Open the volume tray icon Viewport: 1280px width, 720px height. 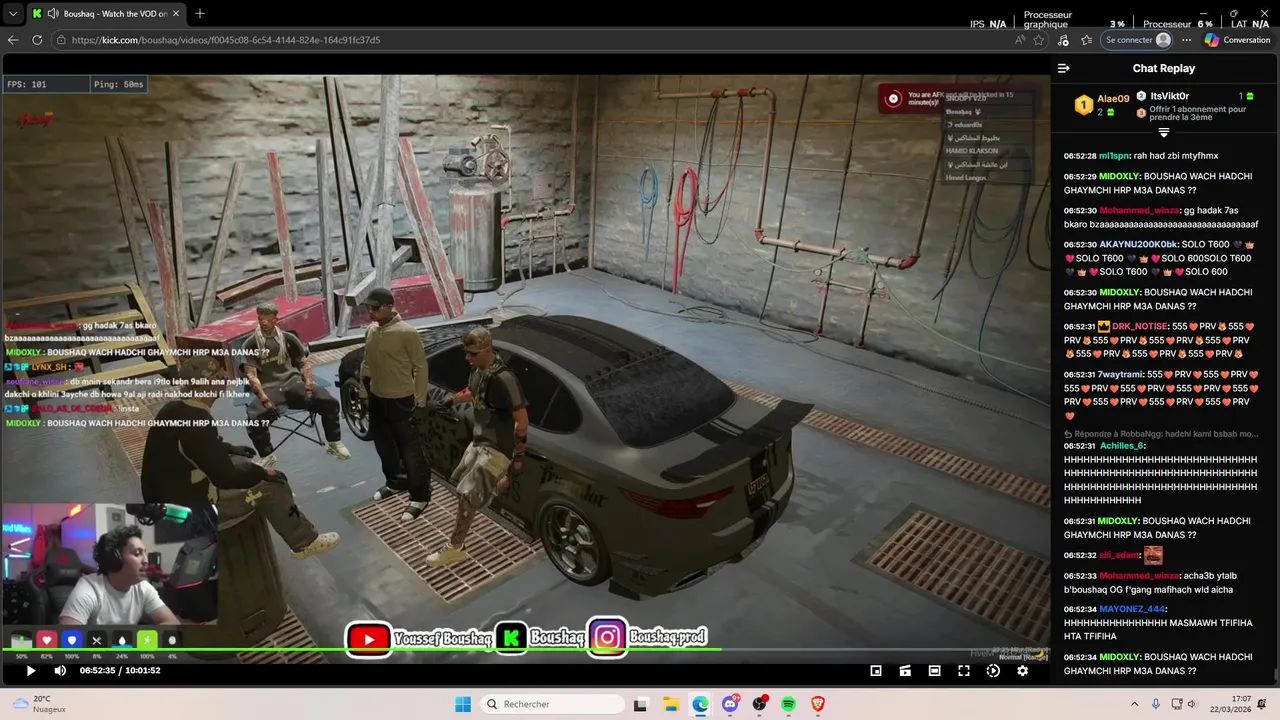(x=1193, y=704)
